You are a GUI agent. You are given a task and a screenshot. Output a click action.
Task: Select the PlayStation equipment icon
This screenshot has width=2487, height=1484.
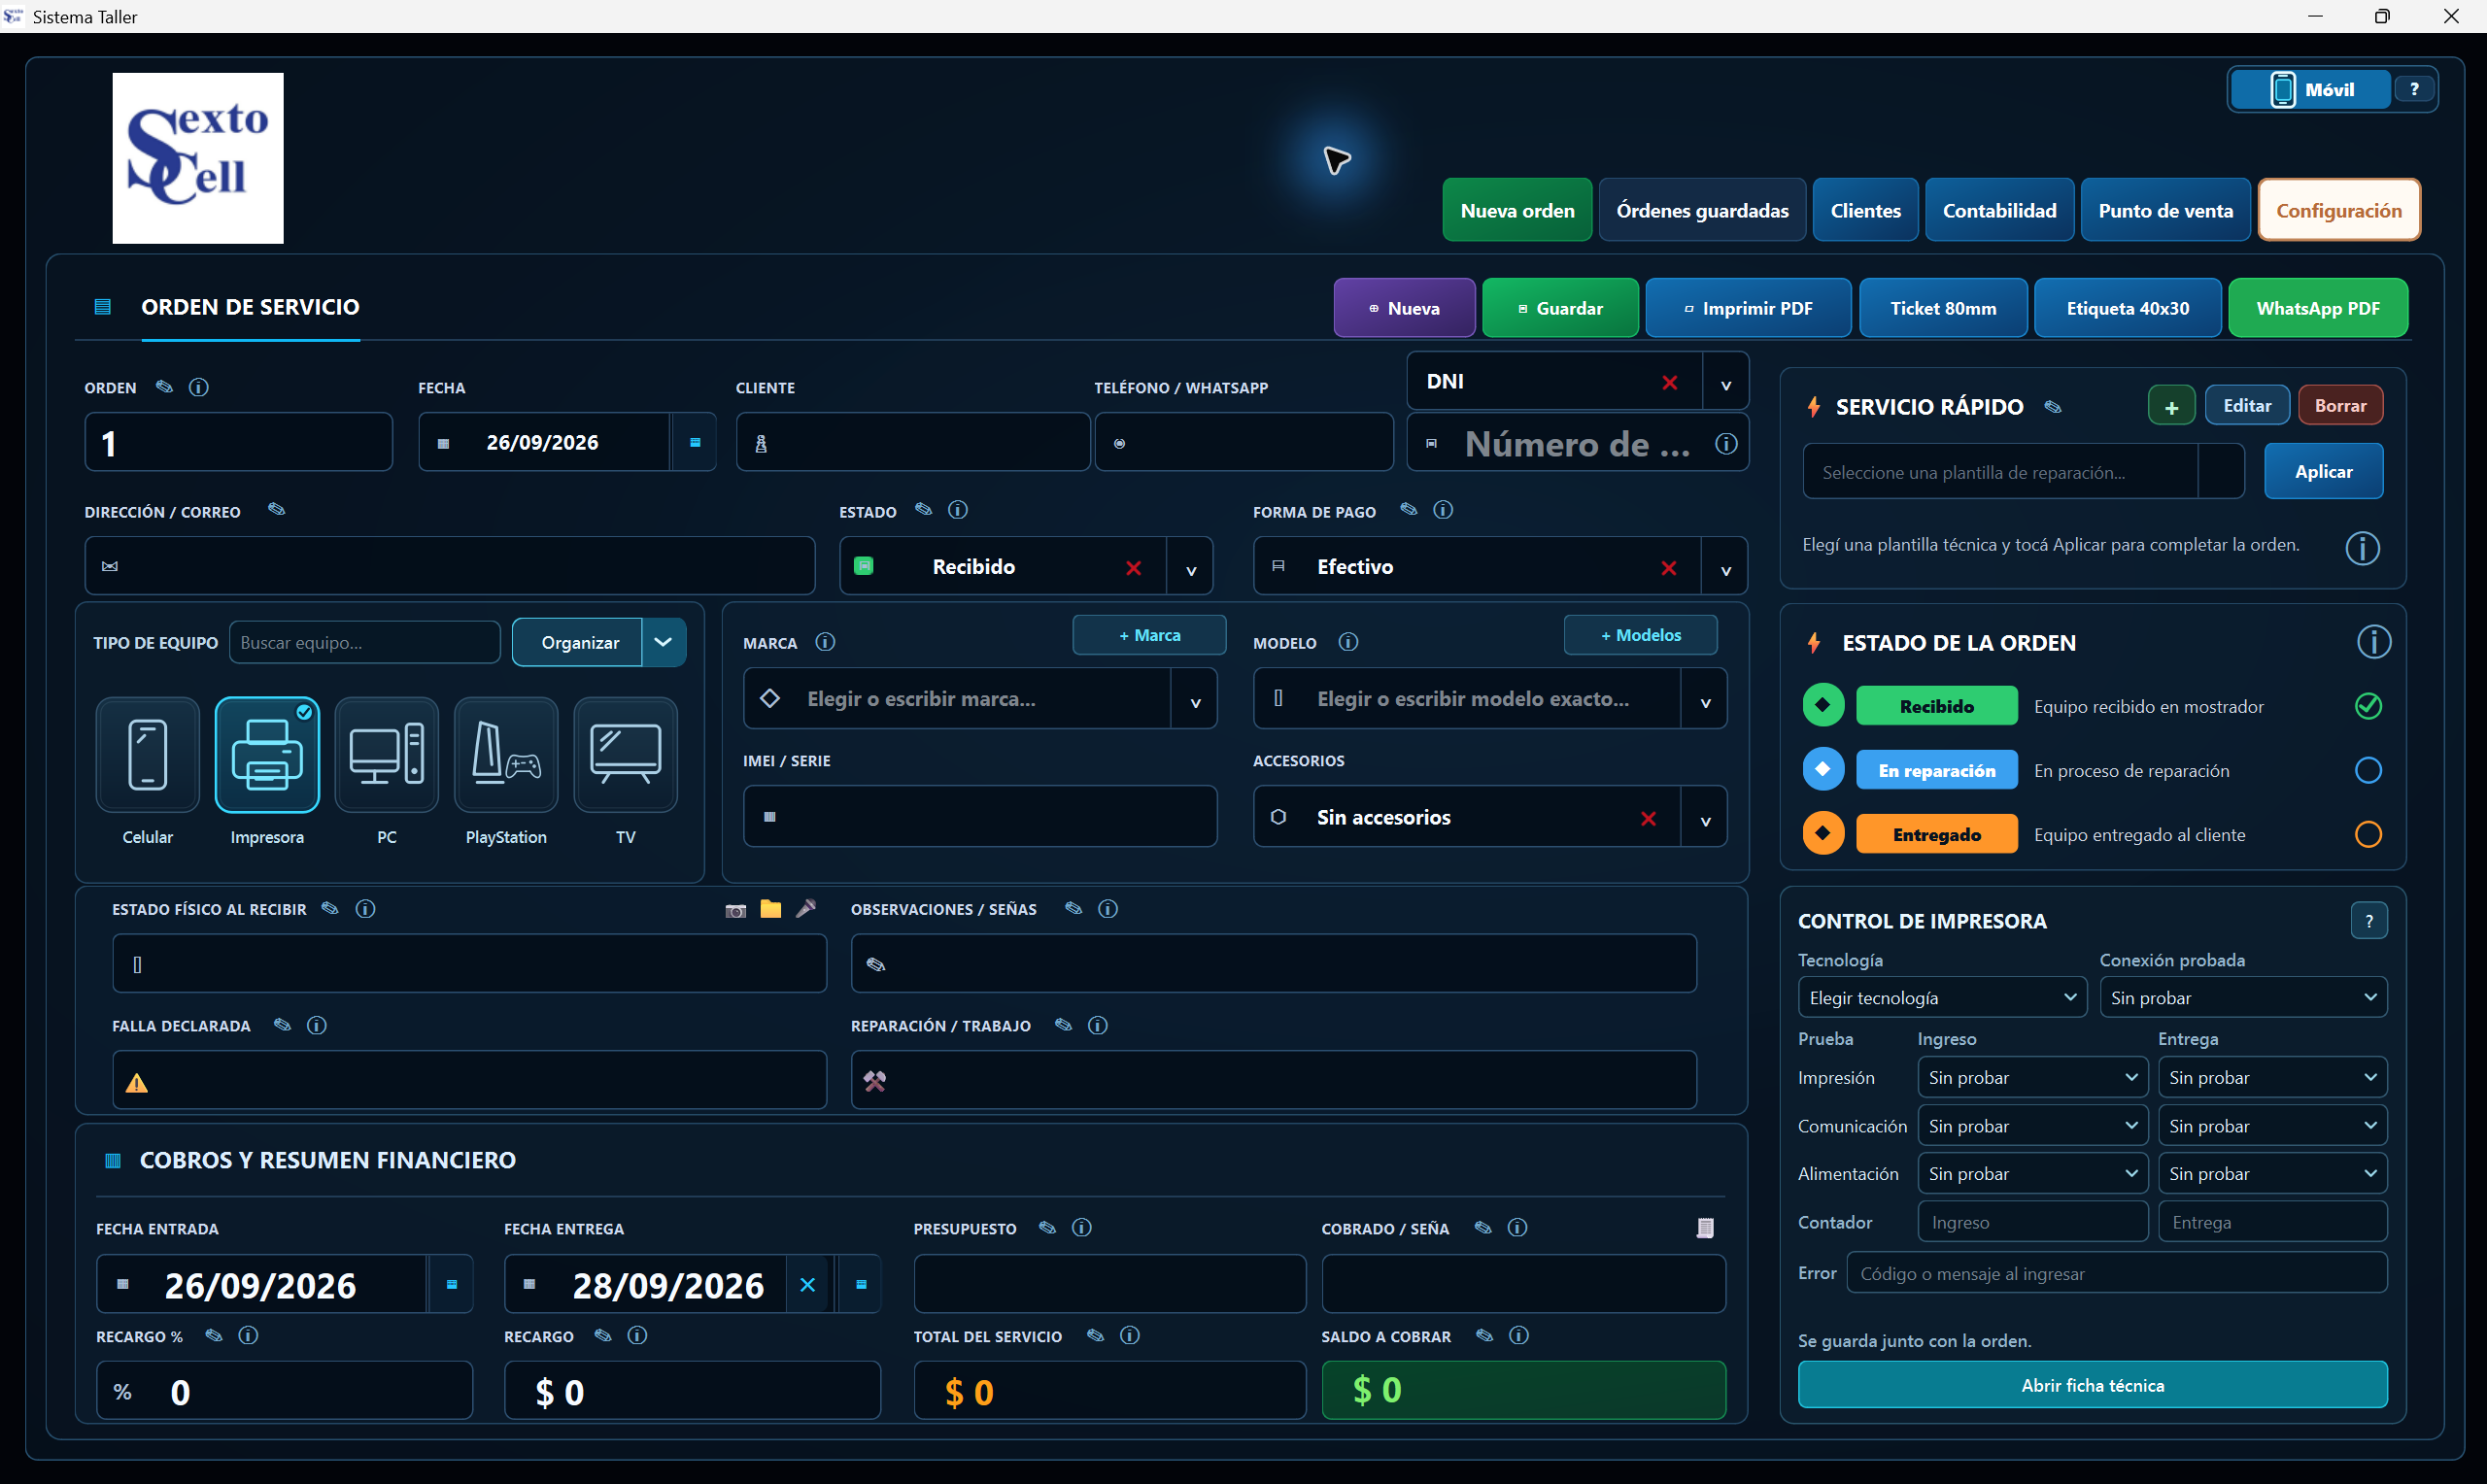pyautogui.click(x=506, y=755)
